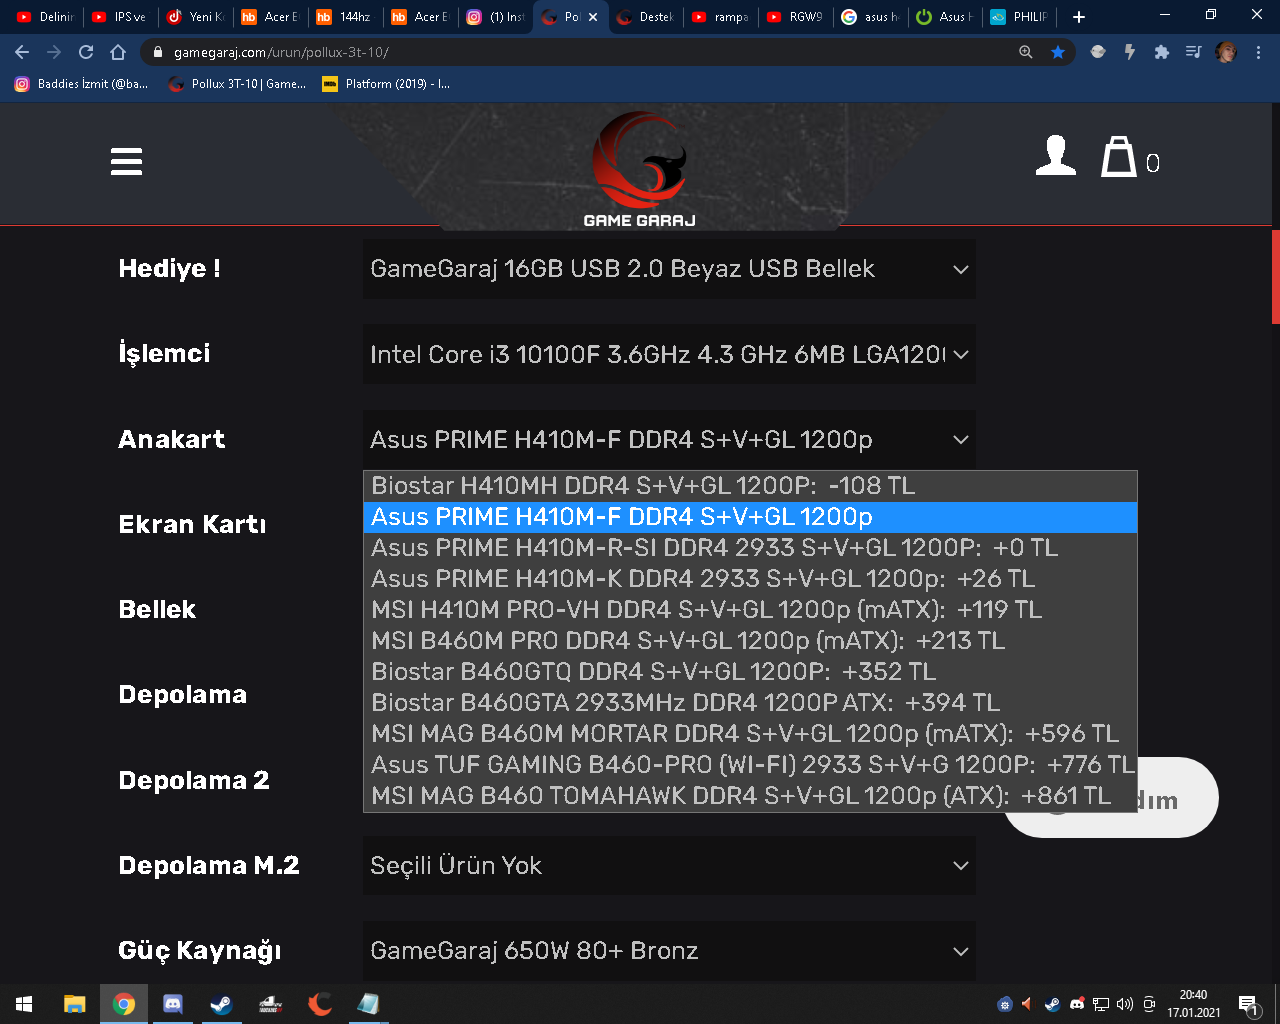Pick Biostar B460GTA ATX option

[750, 703]
